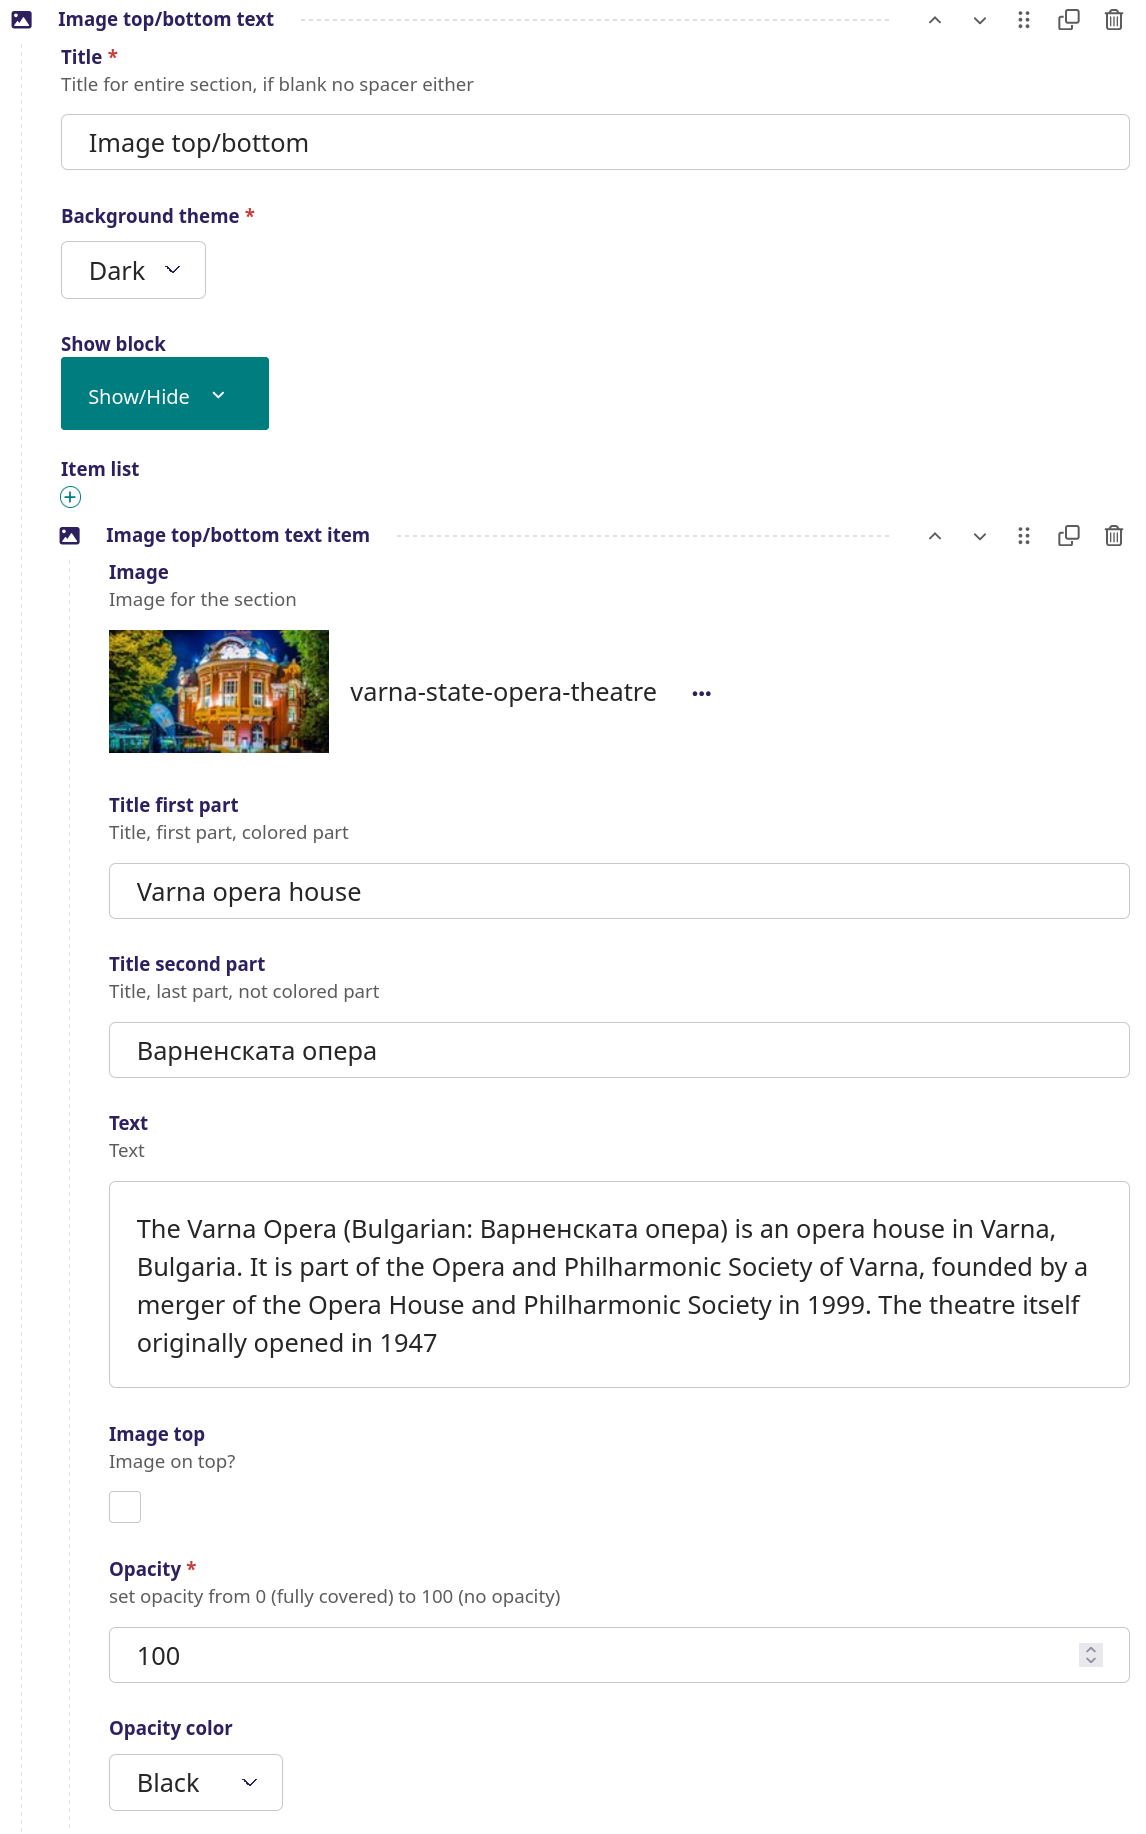Duplicate the Image top/bottom text item
The height and width of the screenshot is (1834, 1146).
[1068, 536]
